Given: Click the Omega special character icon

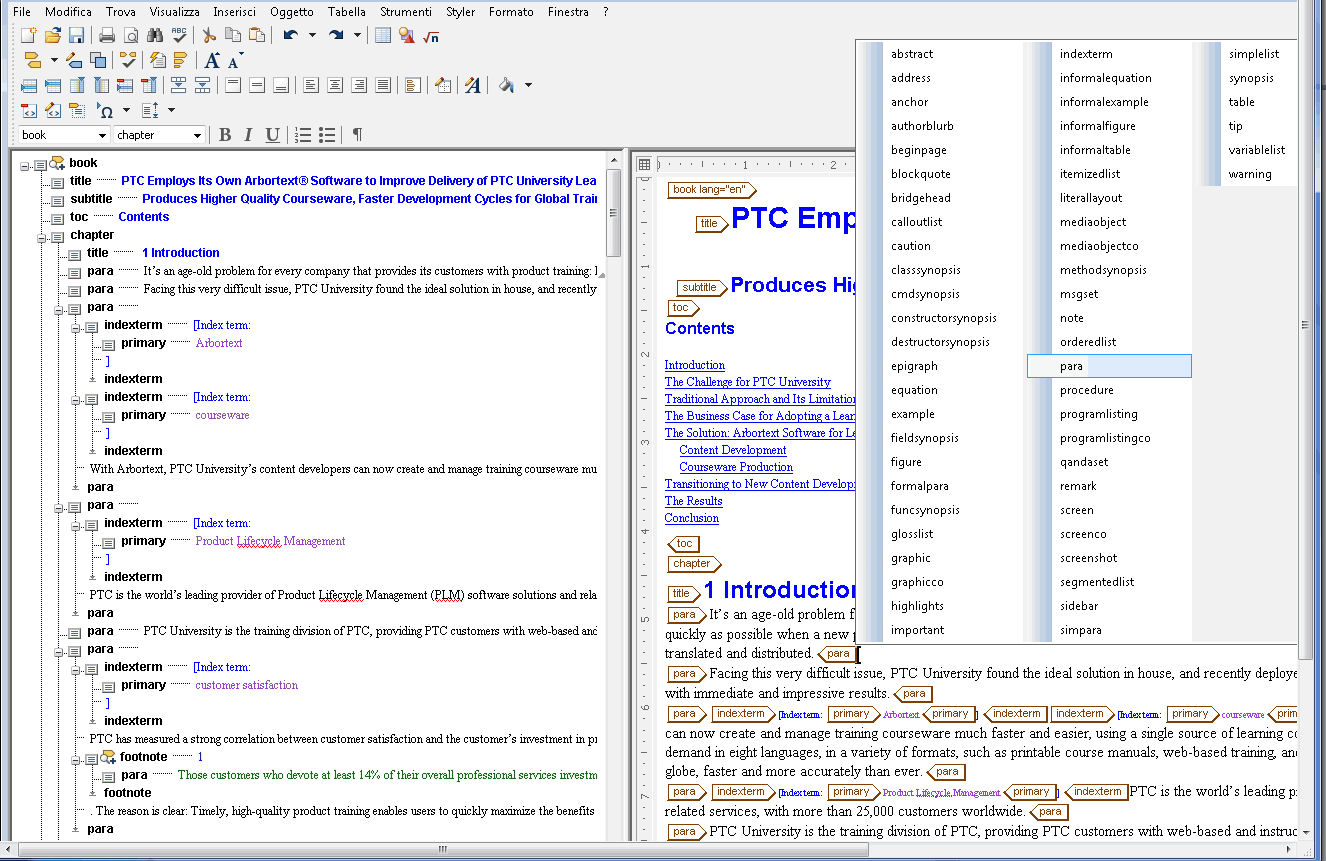Looking at the screenshot, I should click(106, 111).
